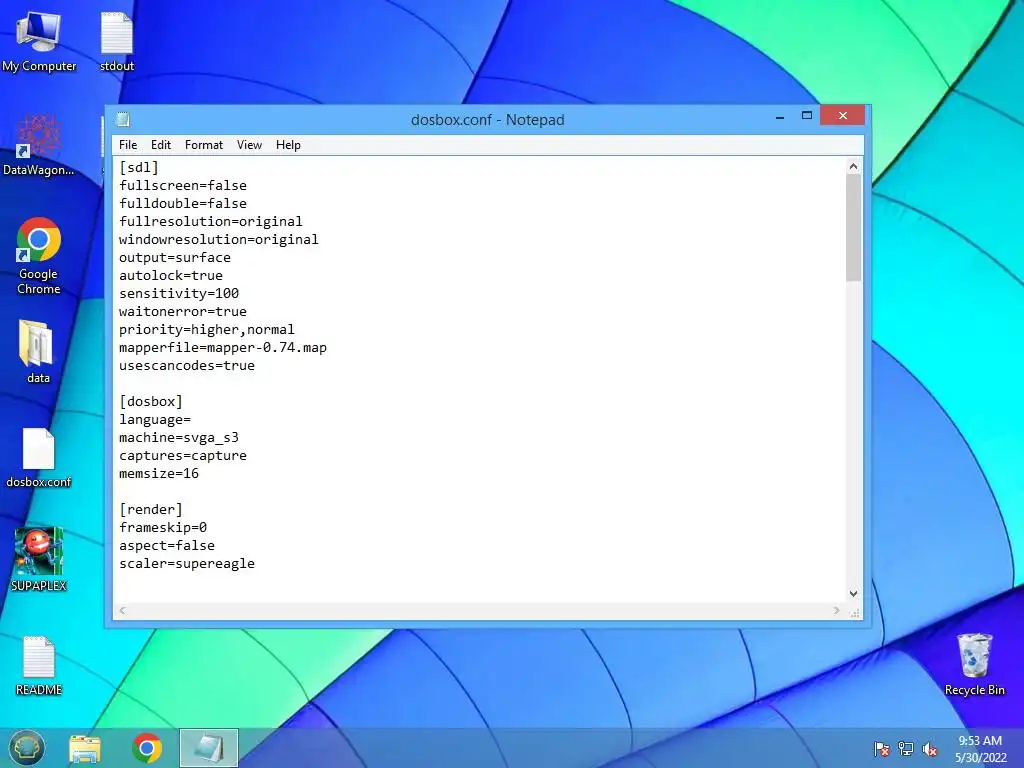Select dosbox.conf file on desktop

[x=39, y=457]
